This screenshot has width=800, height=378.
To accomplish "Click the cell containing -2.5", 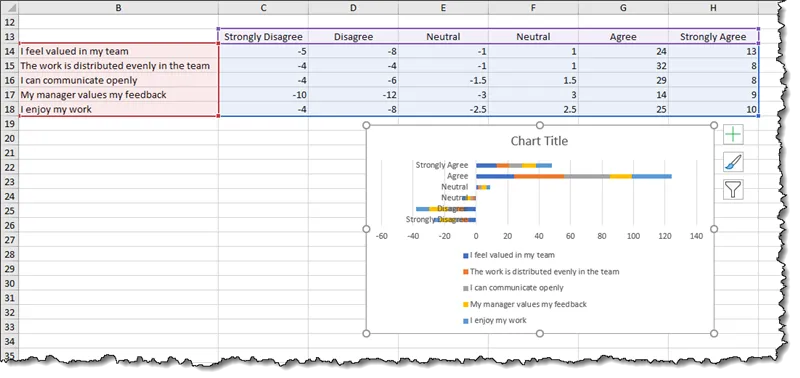I will tap(443, 109).
